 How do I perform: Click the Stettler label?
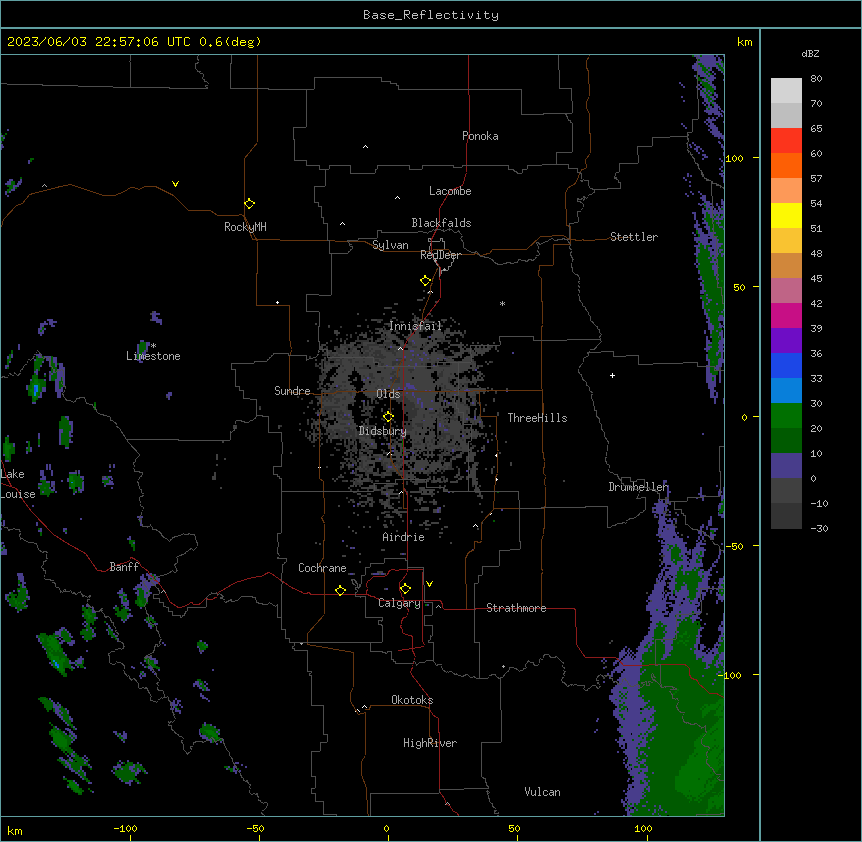coord(634,237)
